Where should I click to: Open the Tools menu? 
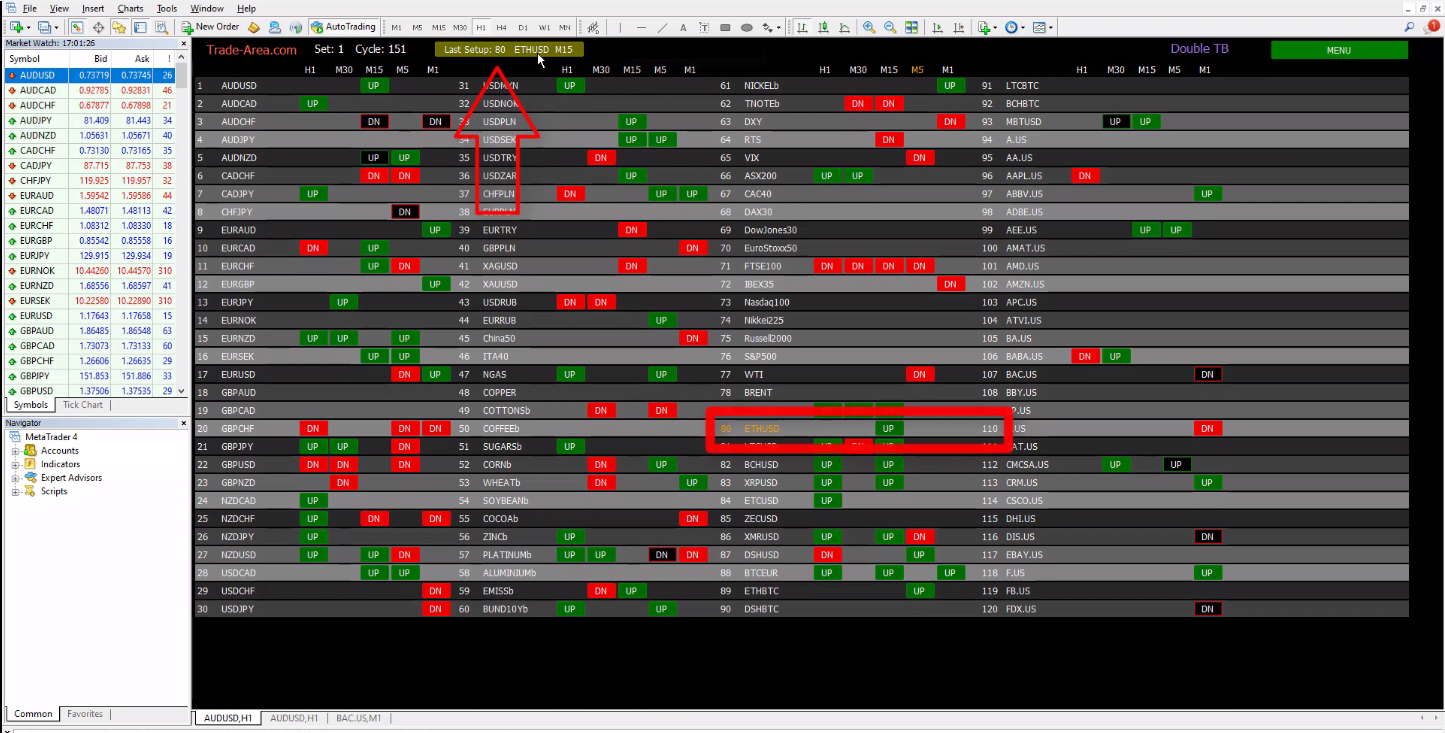click(x=167, y=8)
